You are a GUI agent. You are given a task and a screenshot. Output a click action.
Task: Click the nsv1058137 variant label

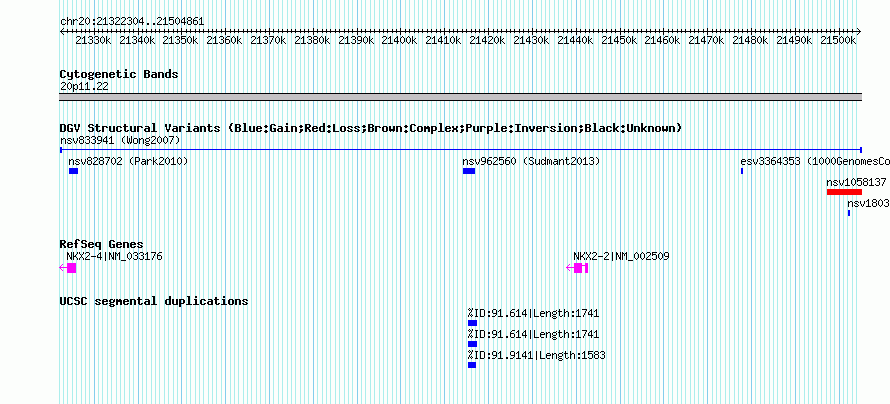tap(857, 182)
